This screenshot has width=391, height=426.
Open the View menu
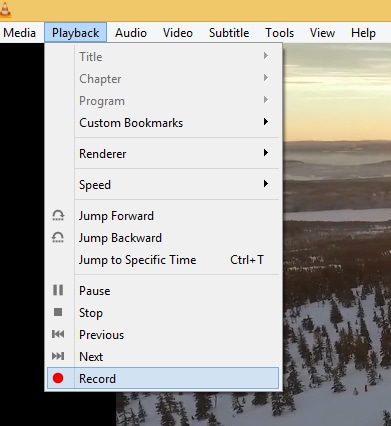click(x=322, y=33)
